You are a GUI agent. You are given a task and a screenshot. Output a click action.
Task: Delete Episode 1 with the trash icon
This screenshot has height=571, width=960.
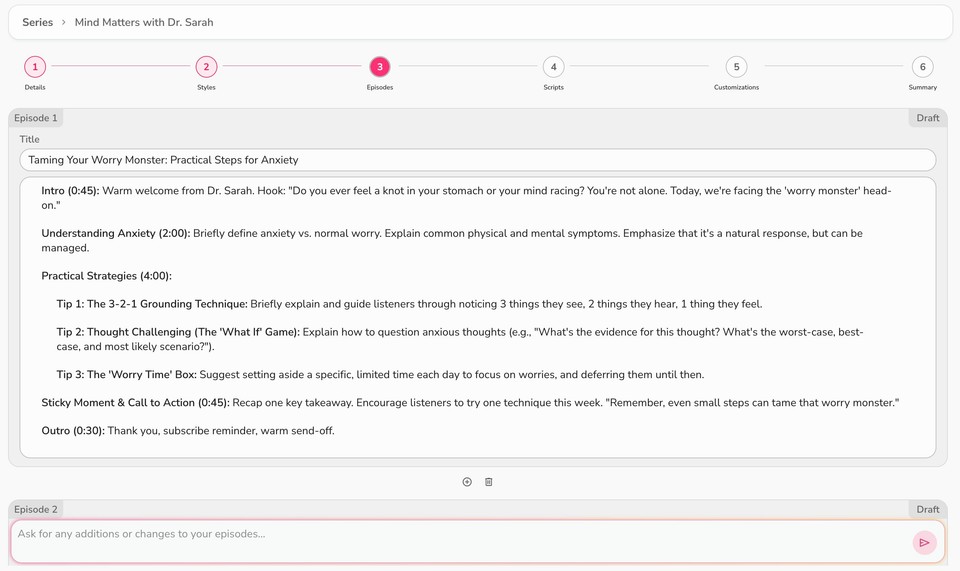coord(489,482)
